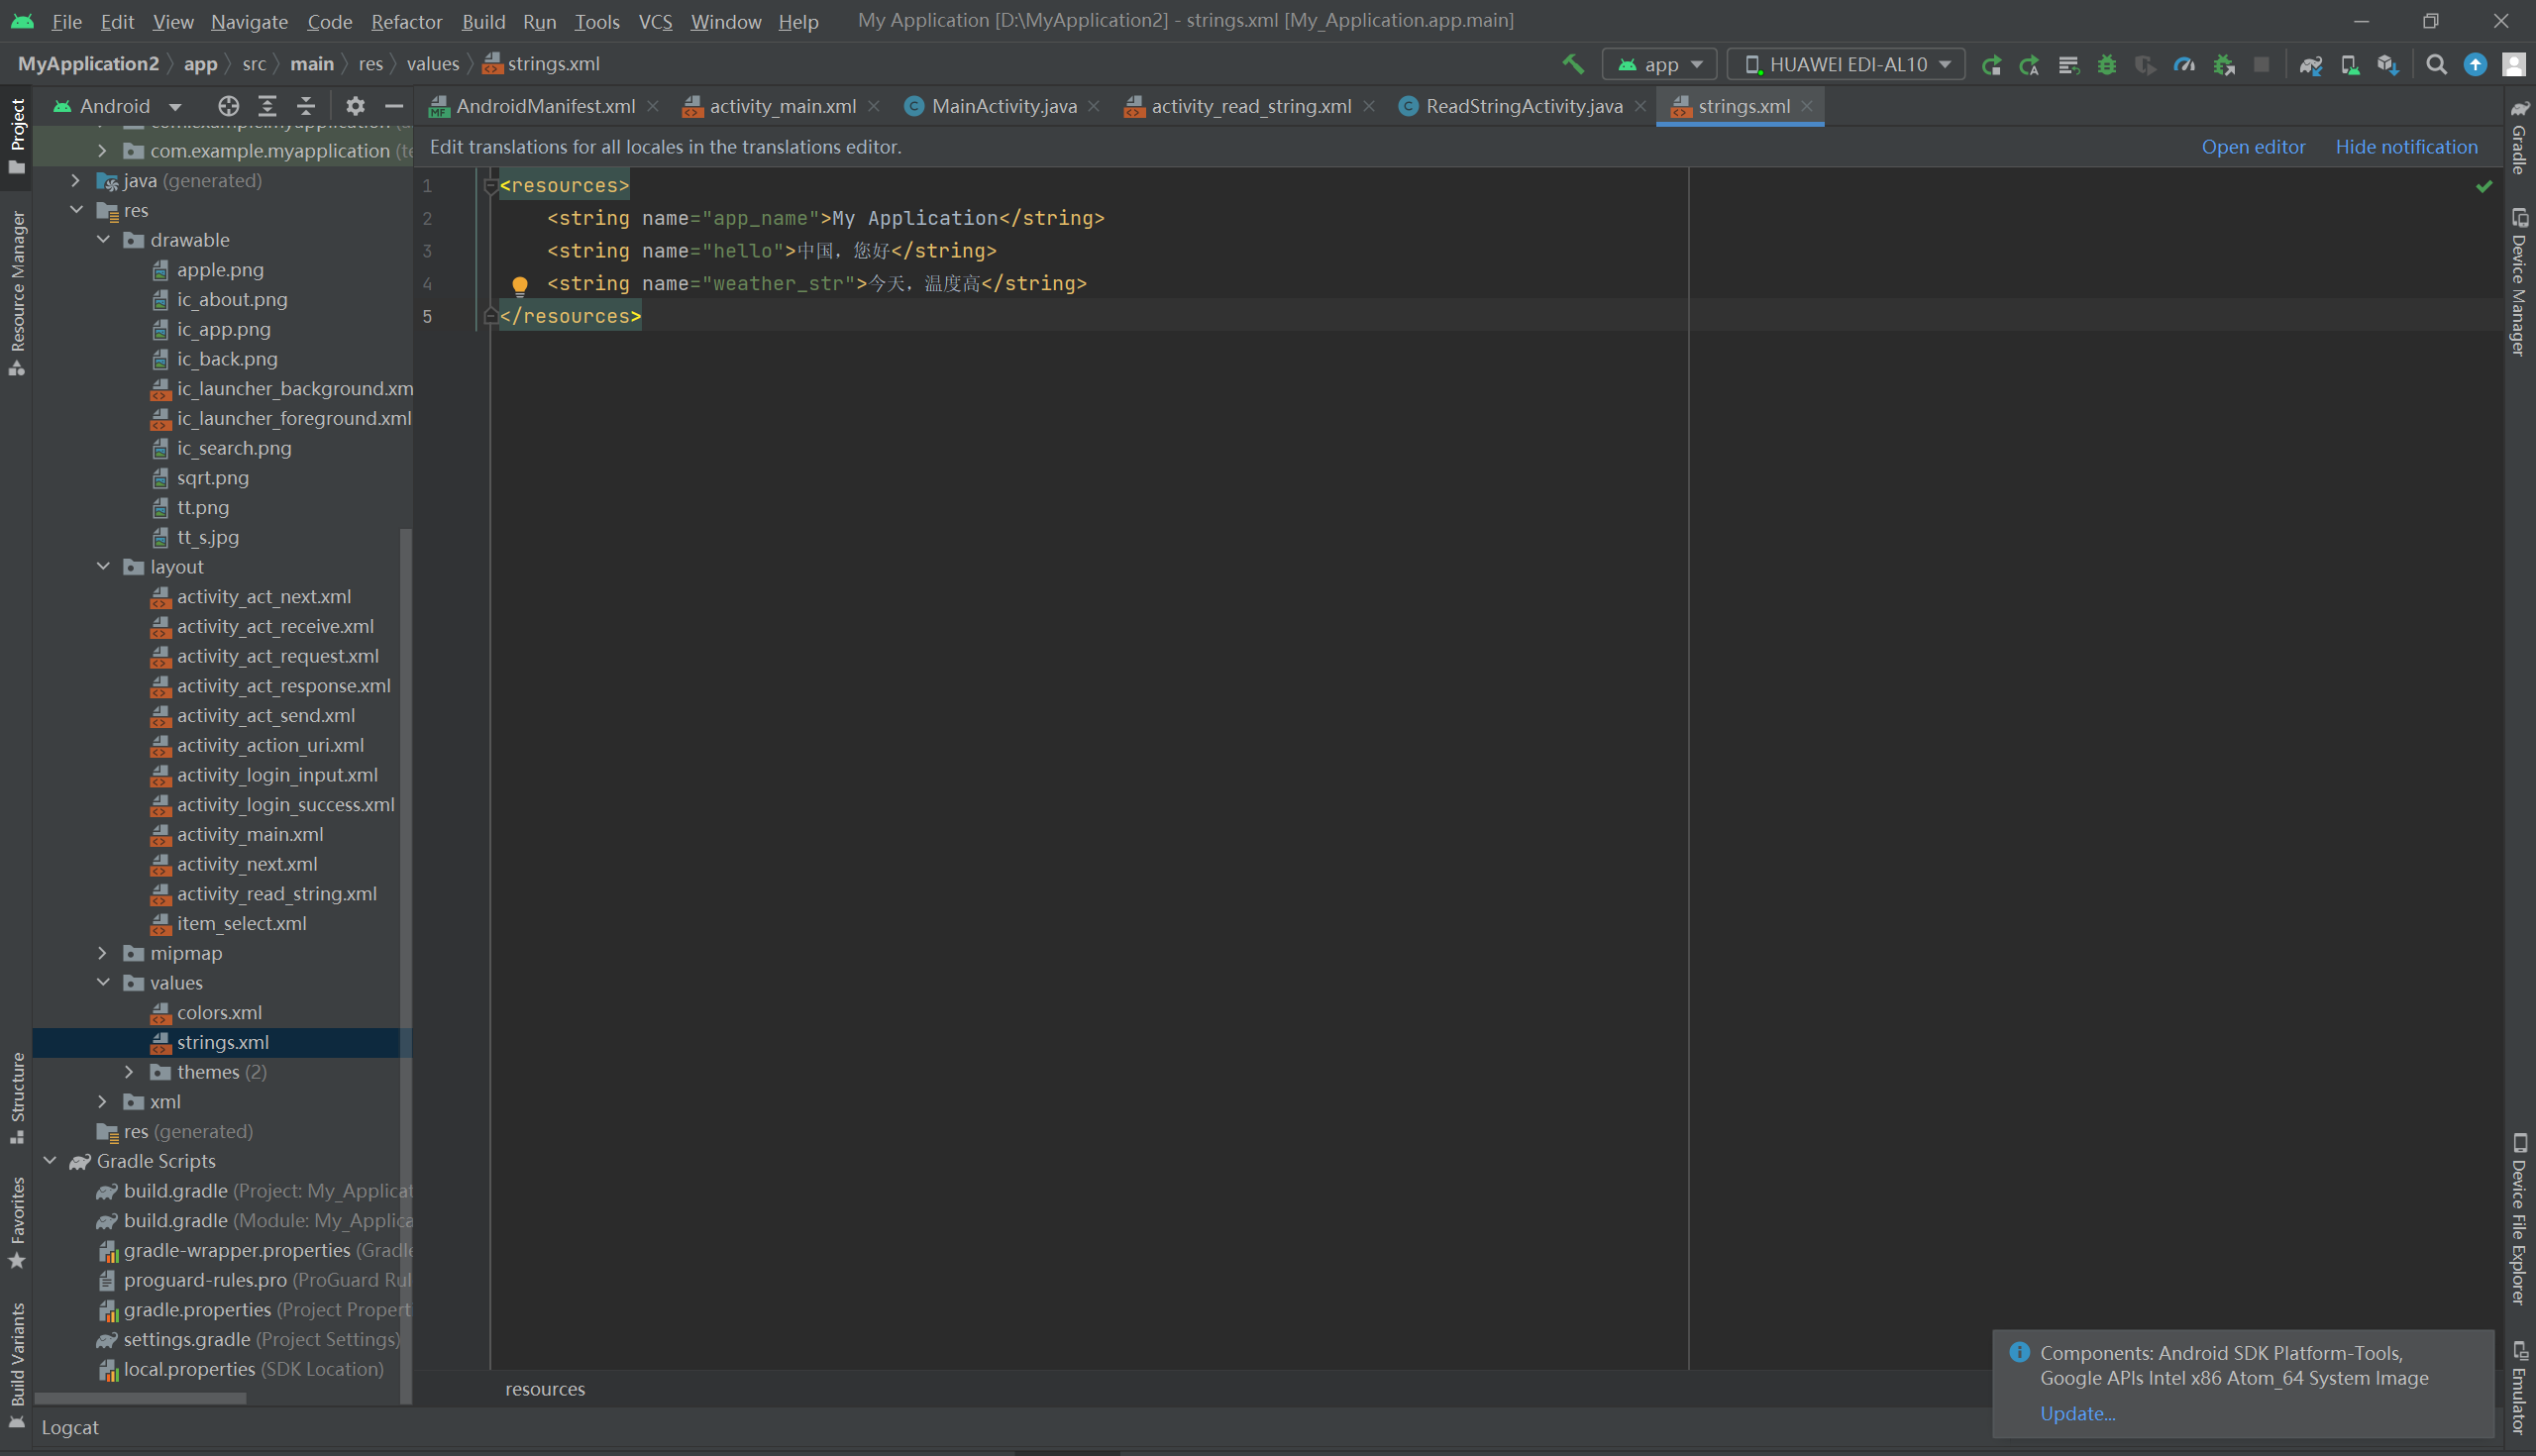
Task: Click the Select Opened File target icon
Action: coord(229,106)
